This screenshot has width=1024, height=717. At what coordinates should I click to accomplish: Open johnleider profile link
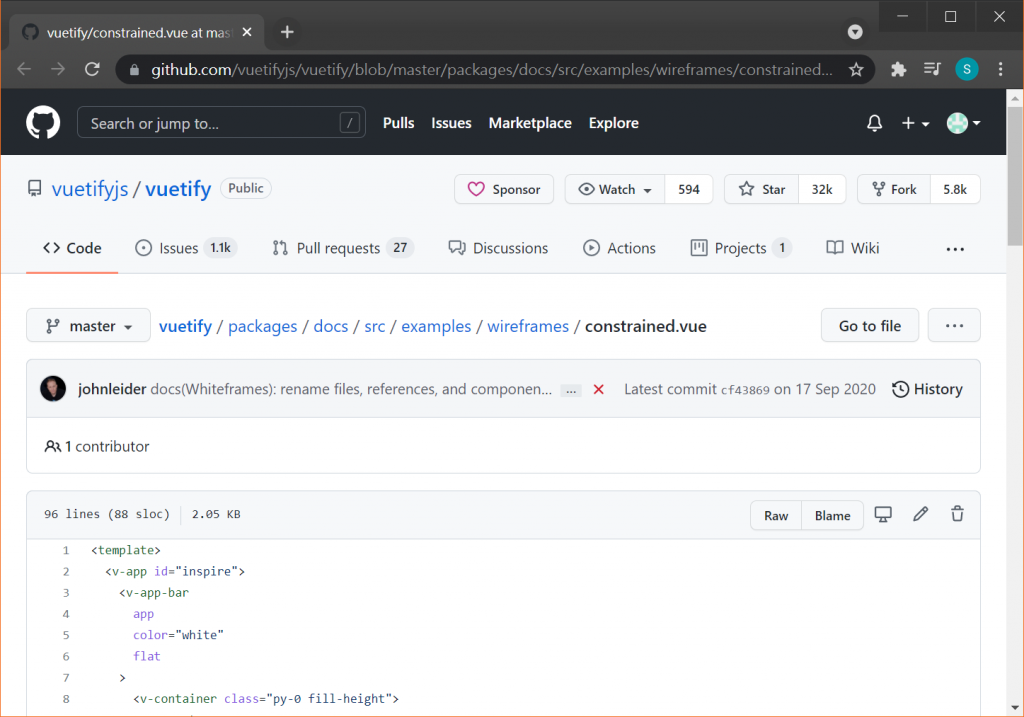point(112,389)
